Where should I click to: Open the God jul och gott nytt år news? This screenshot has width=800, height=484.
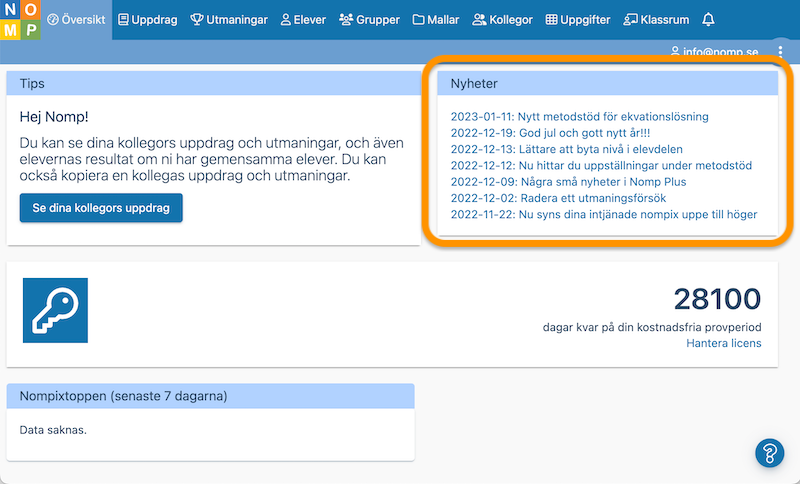coord(551,133)
